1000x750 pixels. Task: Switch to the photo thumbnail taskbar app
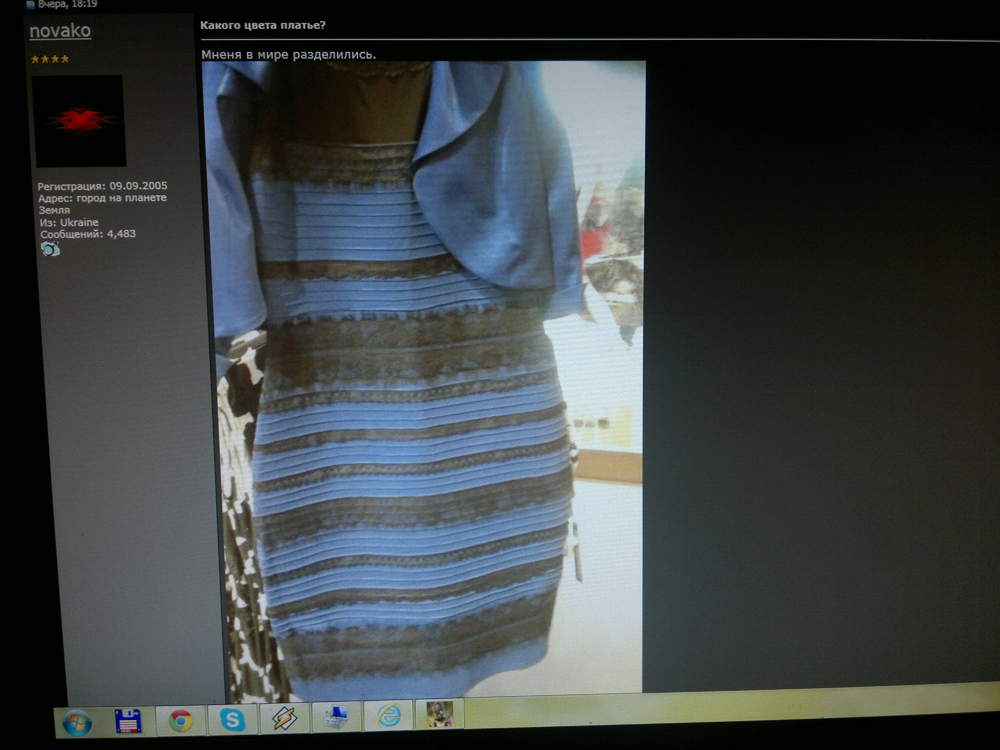click(x=440, y=714)
